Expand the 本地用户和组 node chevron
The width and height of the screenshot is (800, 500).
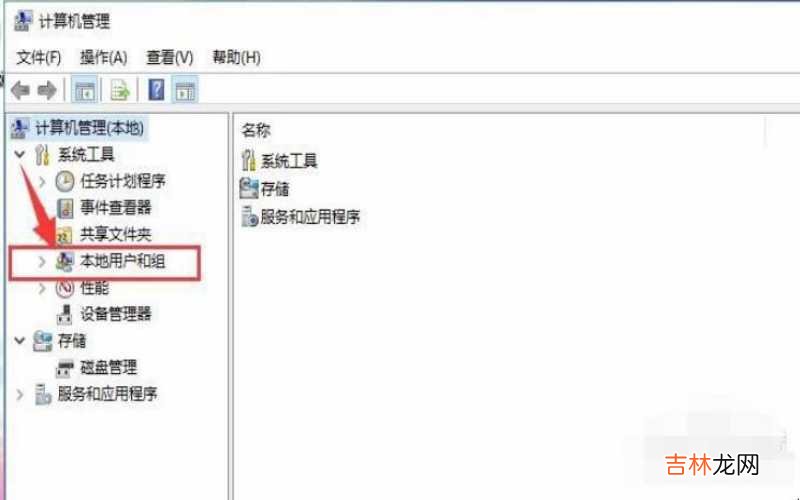(42, 262)
